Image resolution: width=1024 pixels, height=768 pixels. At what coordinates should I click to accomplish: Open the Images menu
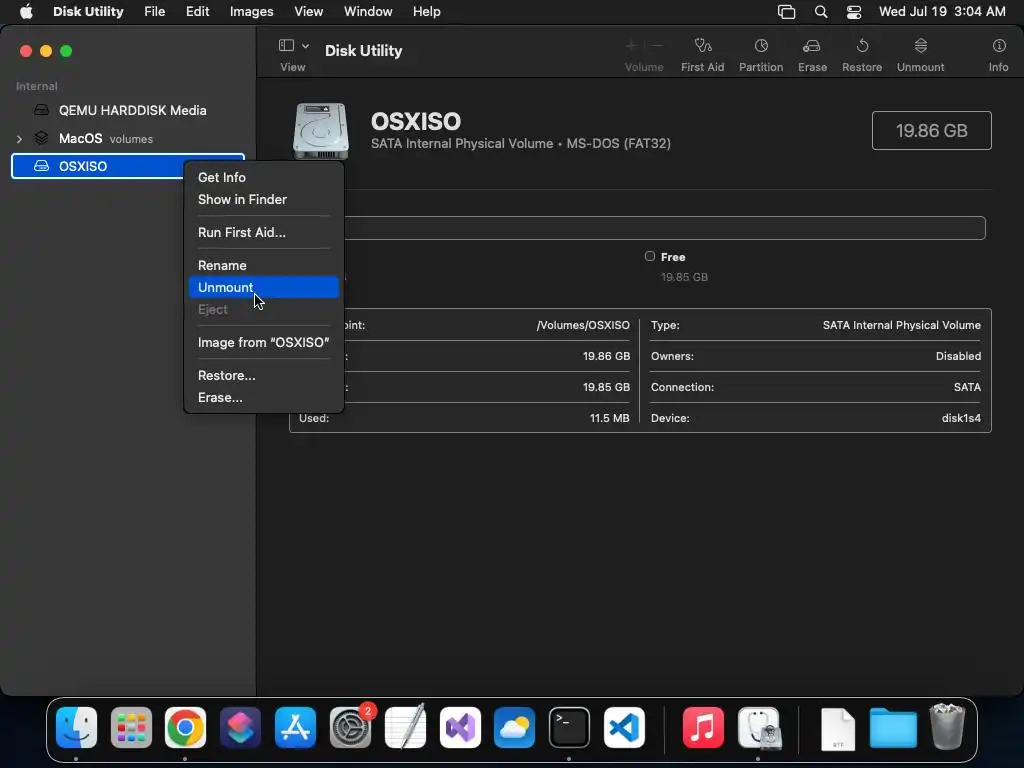pyautogui.click(x=251, y=12)
